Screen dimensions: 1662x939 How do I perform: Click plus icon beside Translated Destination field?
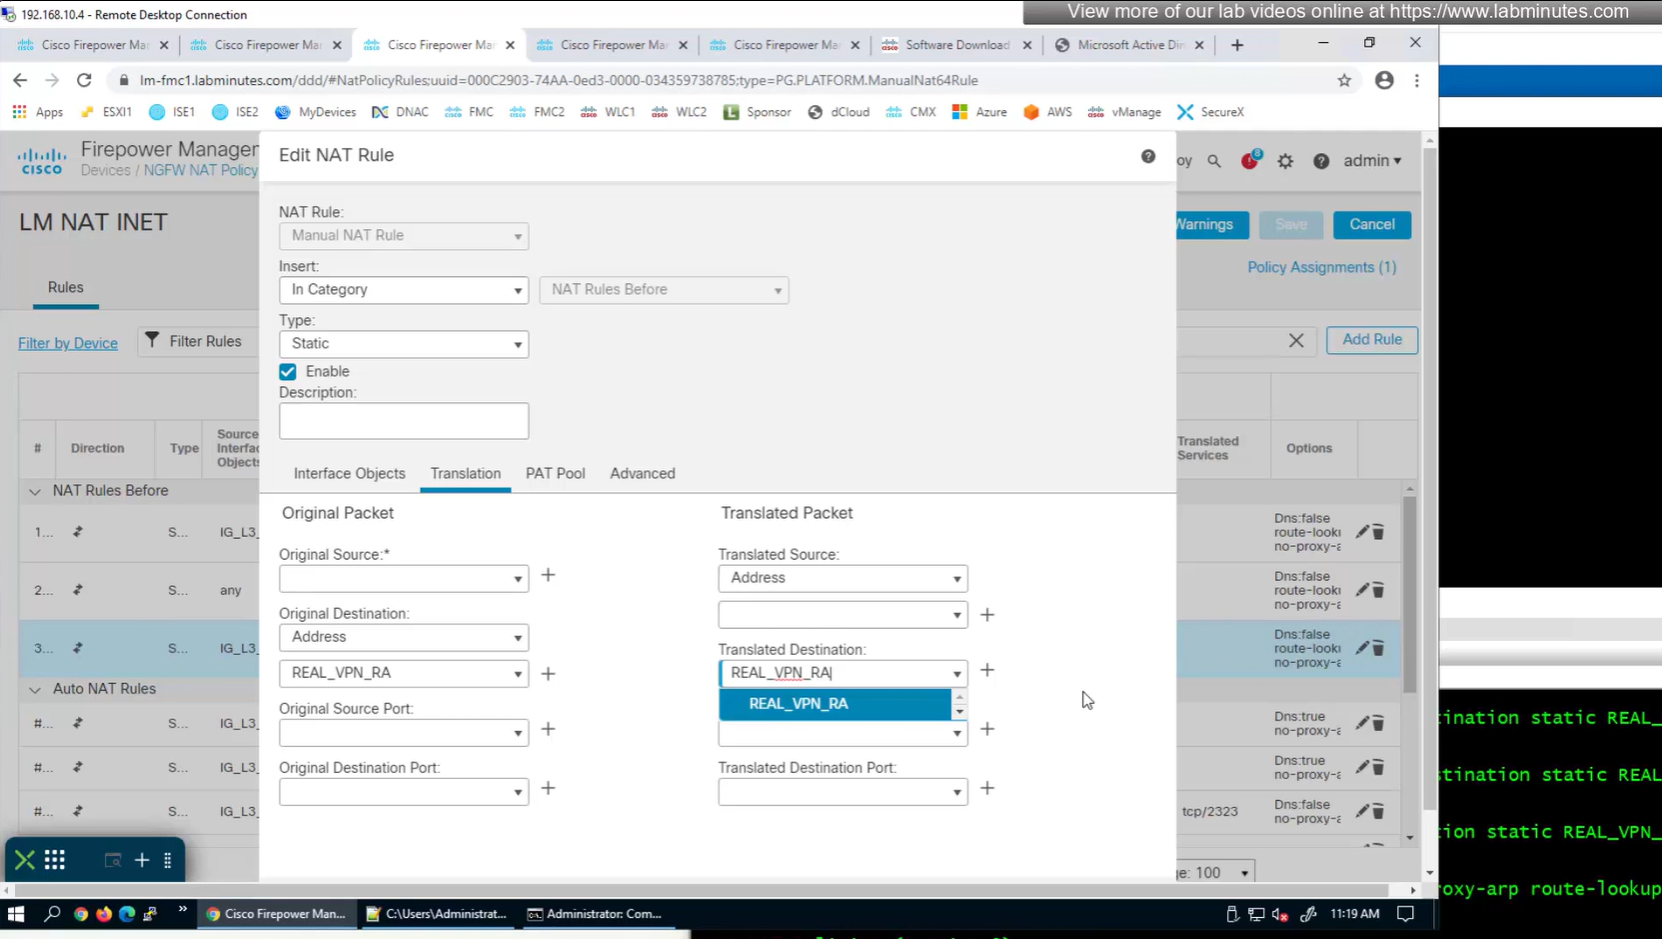click(x=987, y=670)
